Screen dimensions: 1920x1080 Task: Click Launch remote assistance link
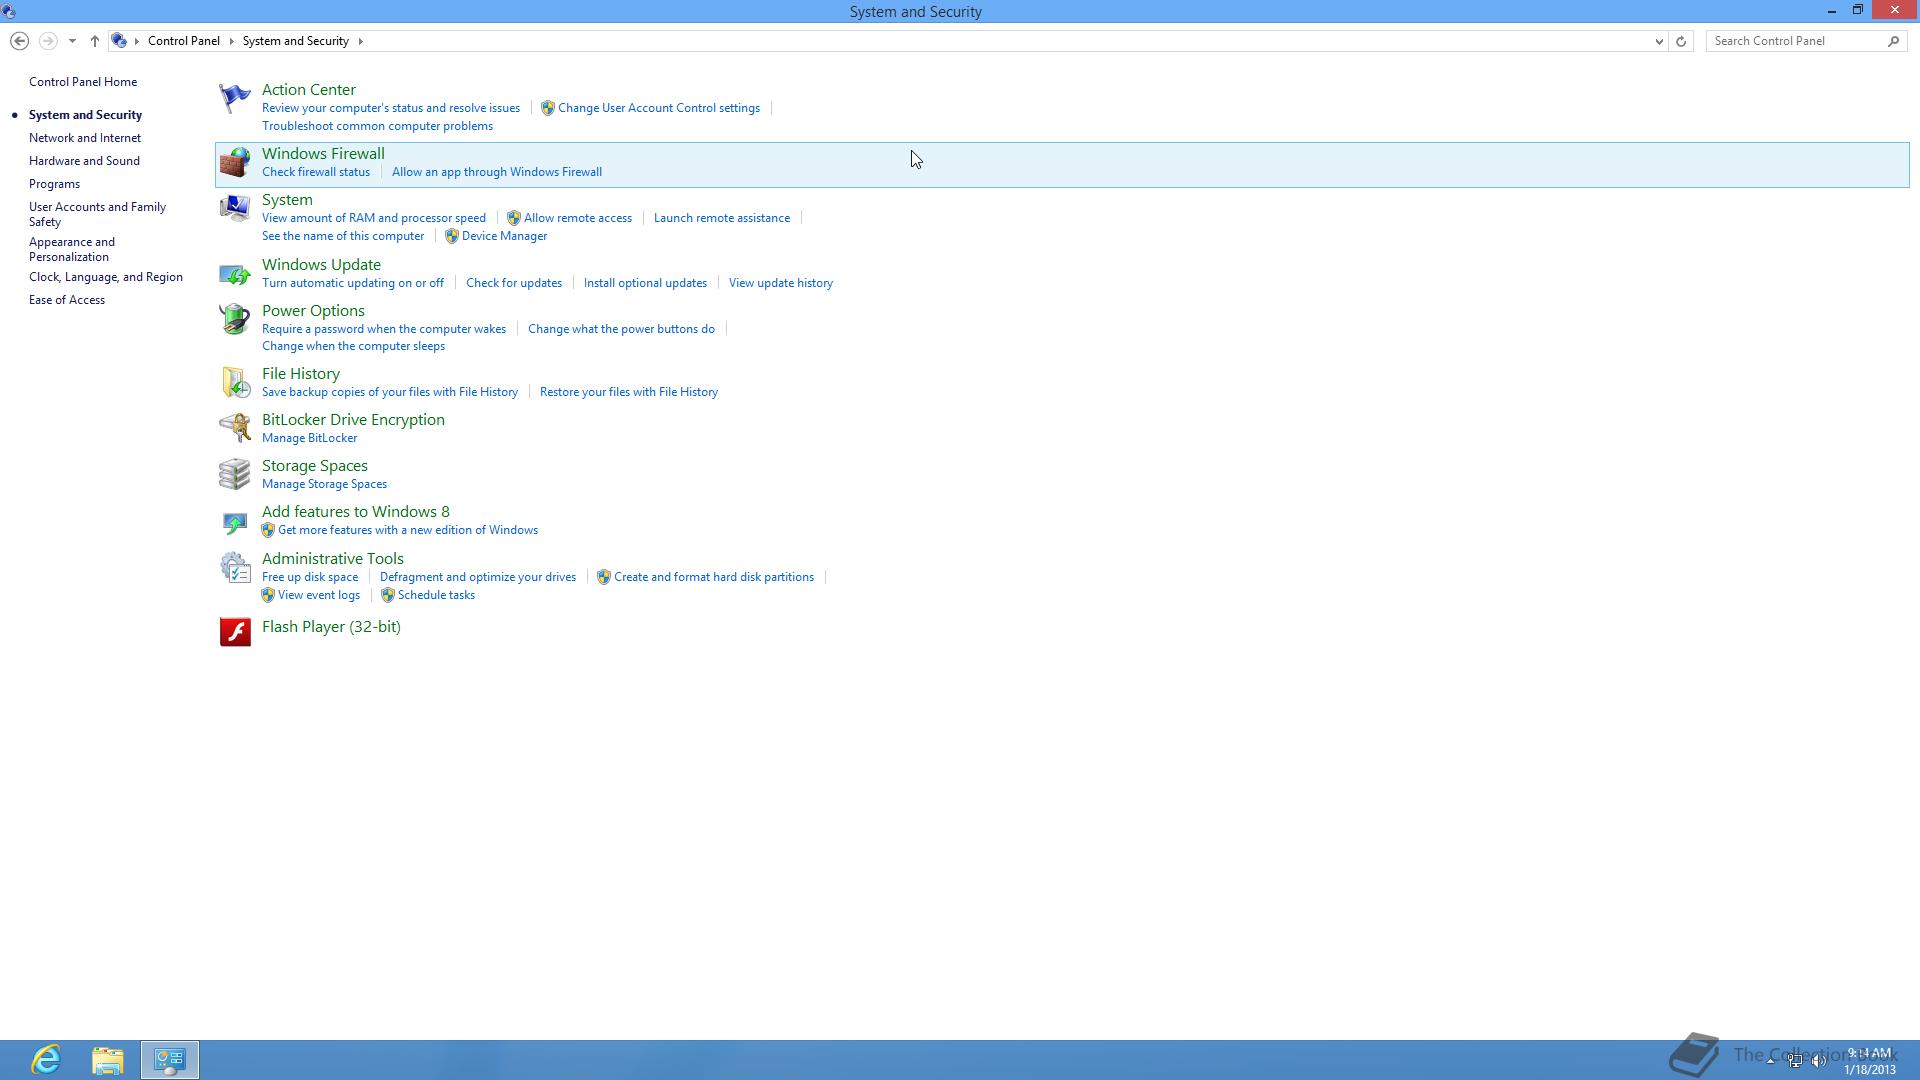[722, 218]
